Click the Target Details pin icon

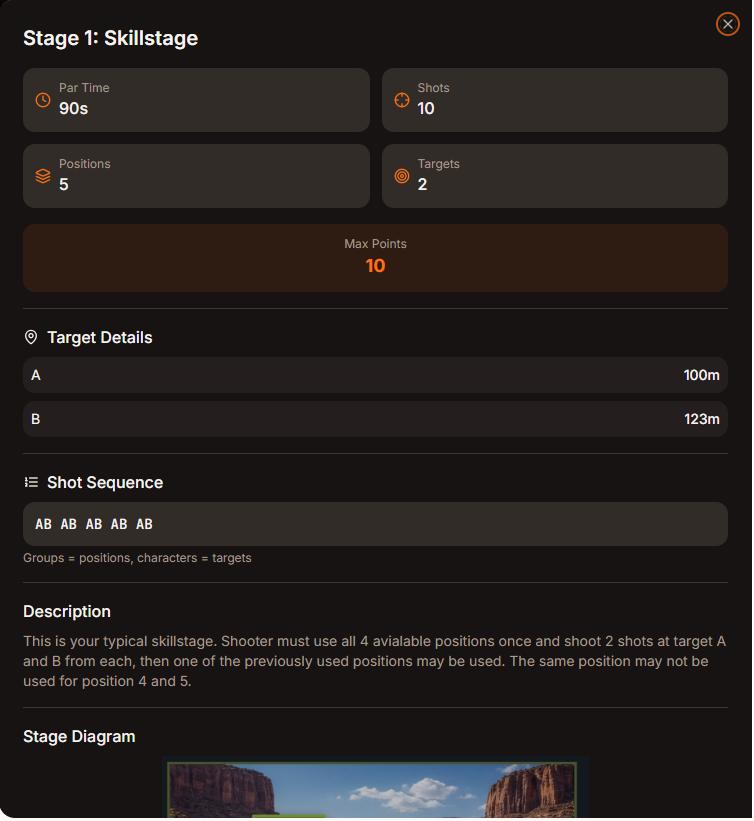(31, 338)
